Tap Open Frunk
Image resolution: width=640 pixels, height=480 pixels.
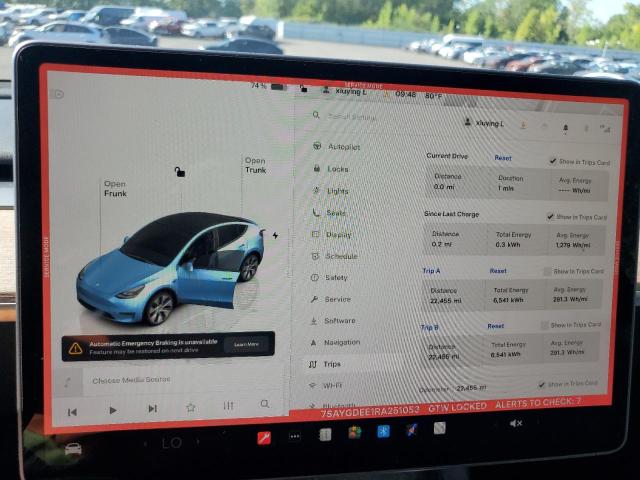tap(115, 189)
